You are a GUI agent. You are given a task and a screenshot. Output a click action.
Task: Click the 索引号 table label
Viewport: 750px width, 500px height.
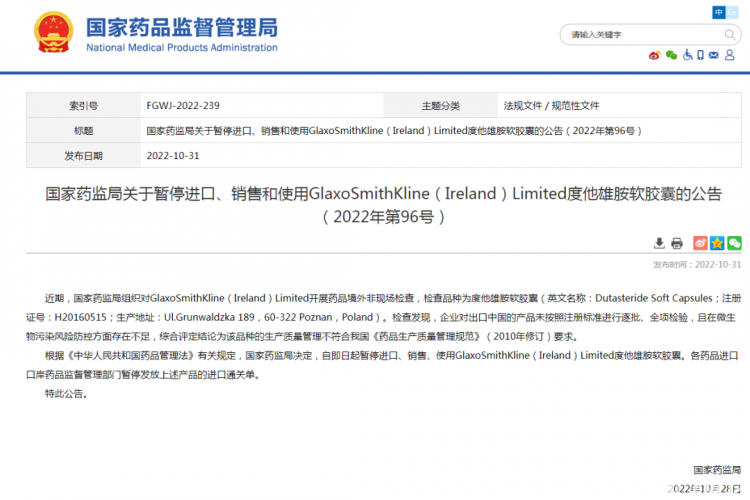click(84, 105)
